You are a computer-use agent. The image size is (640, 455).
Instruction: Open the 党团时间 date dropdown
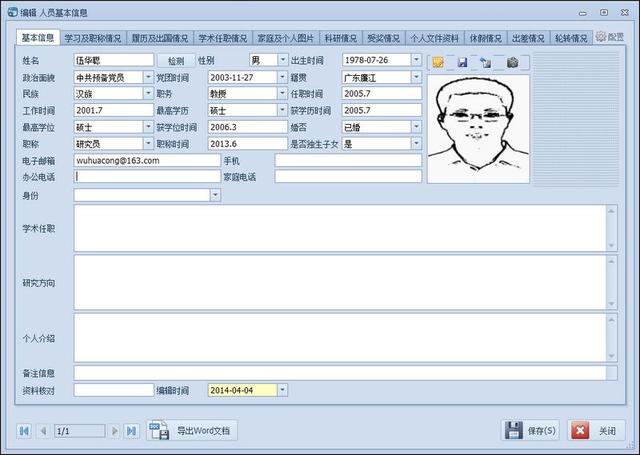[282, 77]
